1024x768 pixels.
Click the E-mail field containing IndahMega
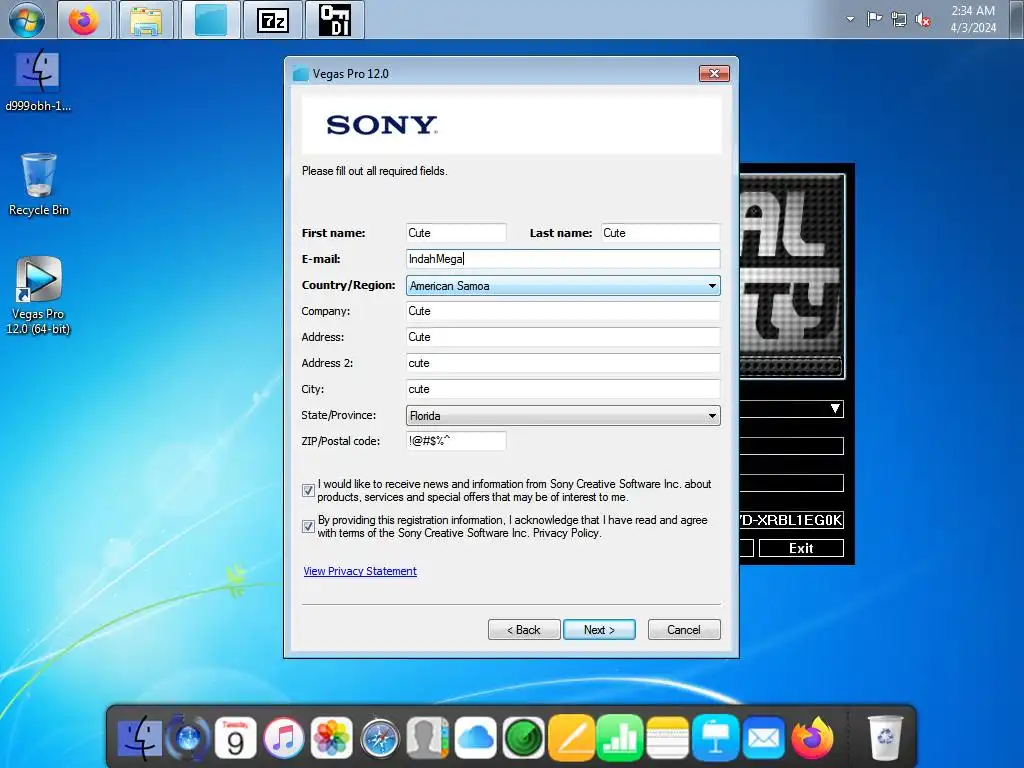point(563,259)
